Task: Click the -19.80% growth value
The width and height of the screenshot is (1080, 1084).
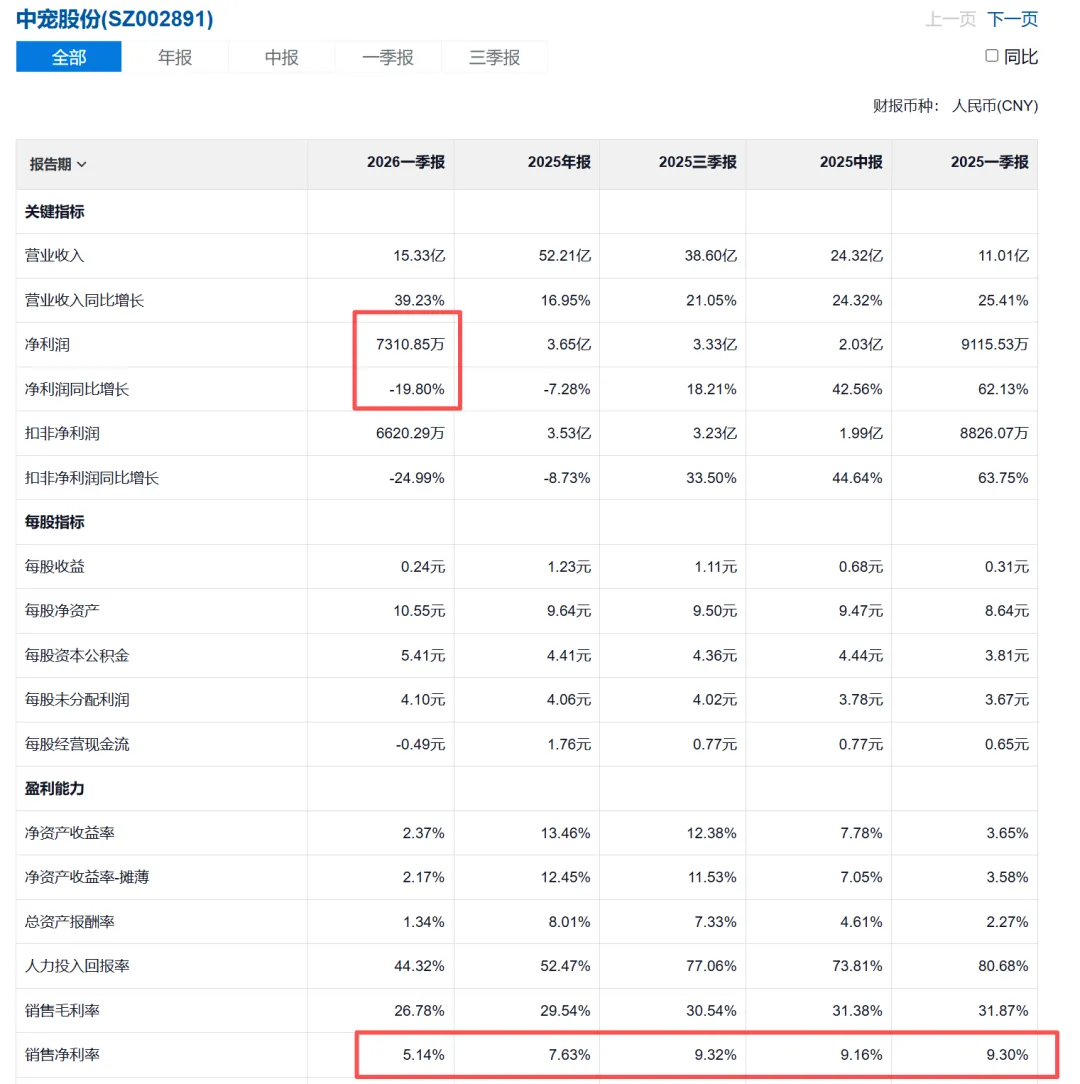Action: tap(417, 389)
